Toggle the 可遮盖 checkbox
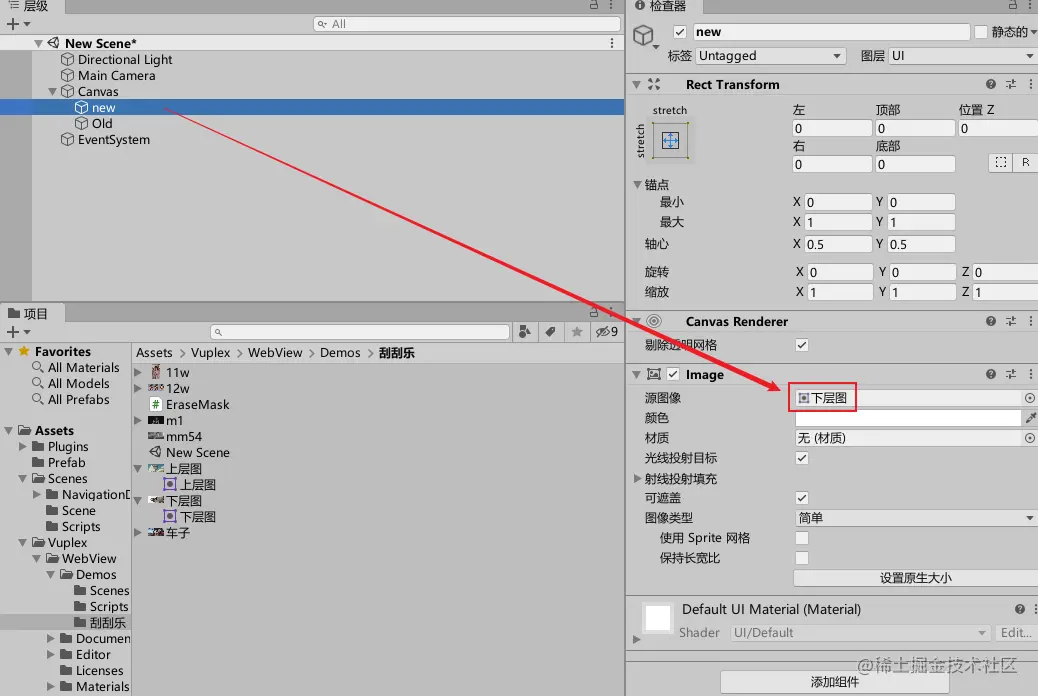Viewport: 1038px width, 696px height. 802,498
